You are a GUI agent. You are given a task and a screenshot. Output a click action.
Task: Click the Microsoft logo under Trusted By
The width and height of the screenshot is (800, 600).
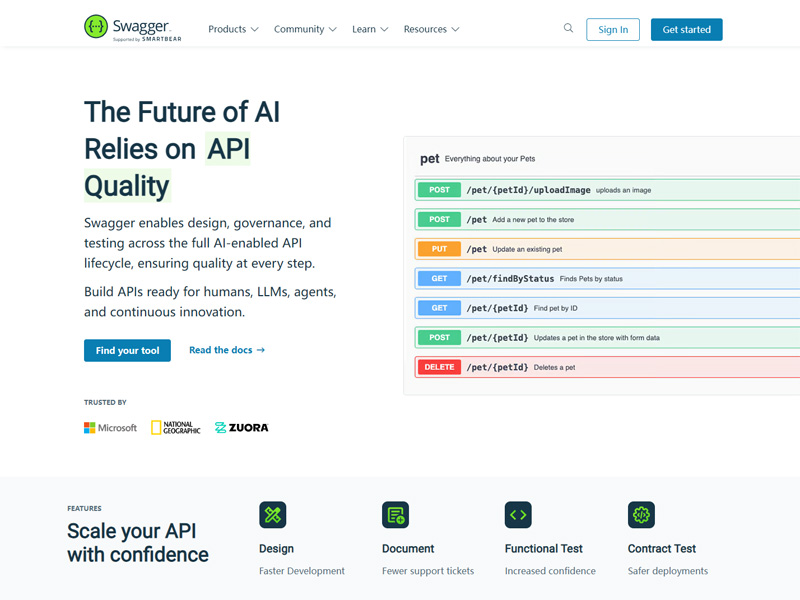point(111,428)
